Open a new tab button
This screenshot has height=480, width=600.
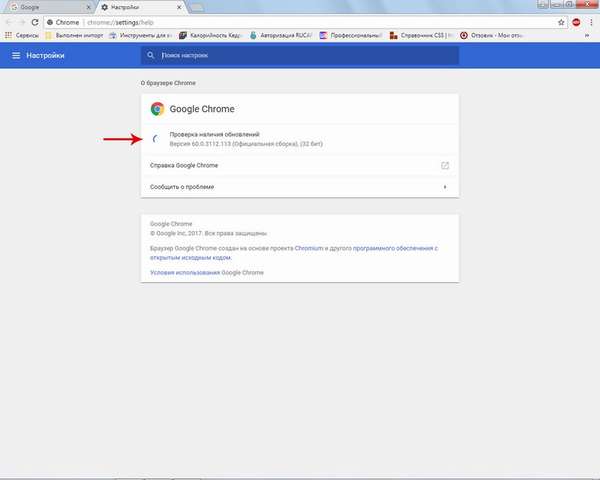click(197, 7)
